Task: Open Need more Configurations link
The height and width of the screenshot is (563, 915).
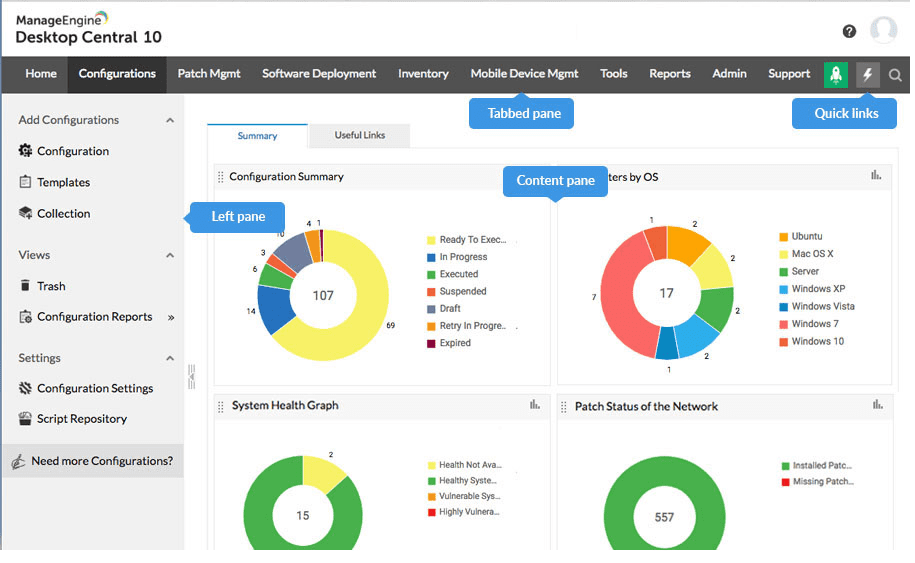Action: [x=101, y=461]
